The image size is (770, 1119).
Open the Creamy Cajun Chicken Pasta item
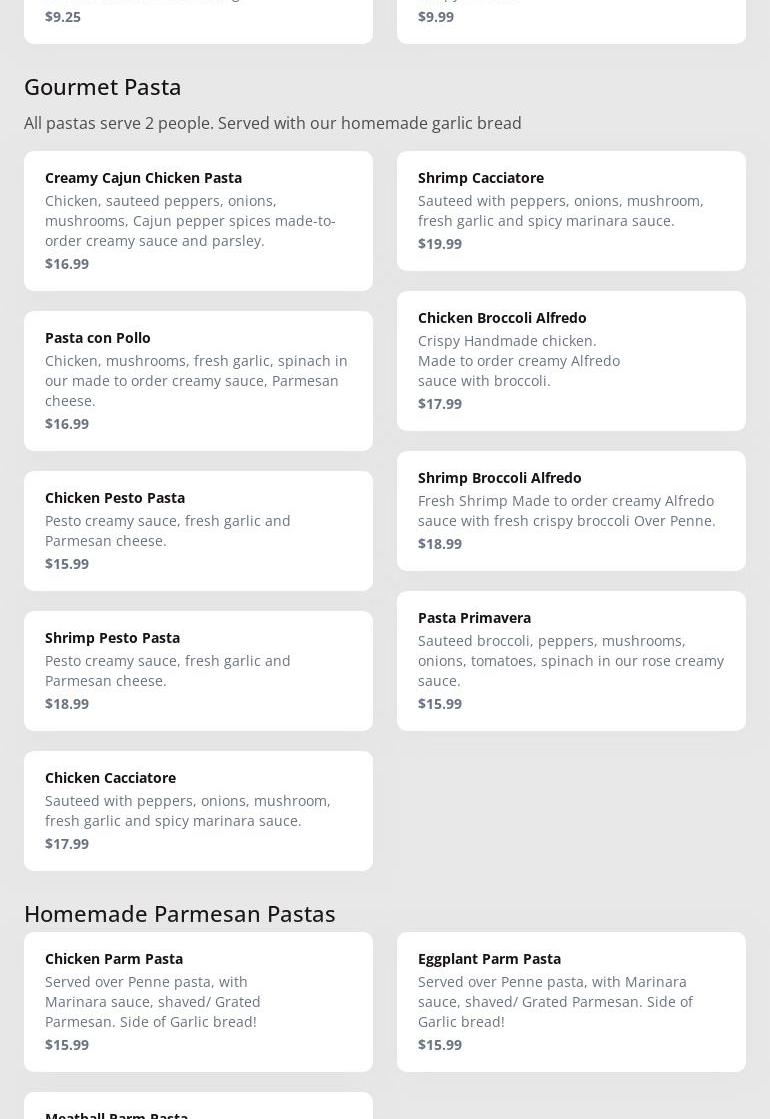(x=198, y=220)
